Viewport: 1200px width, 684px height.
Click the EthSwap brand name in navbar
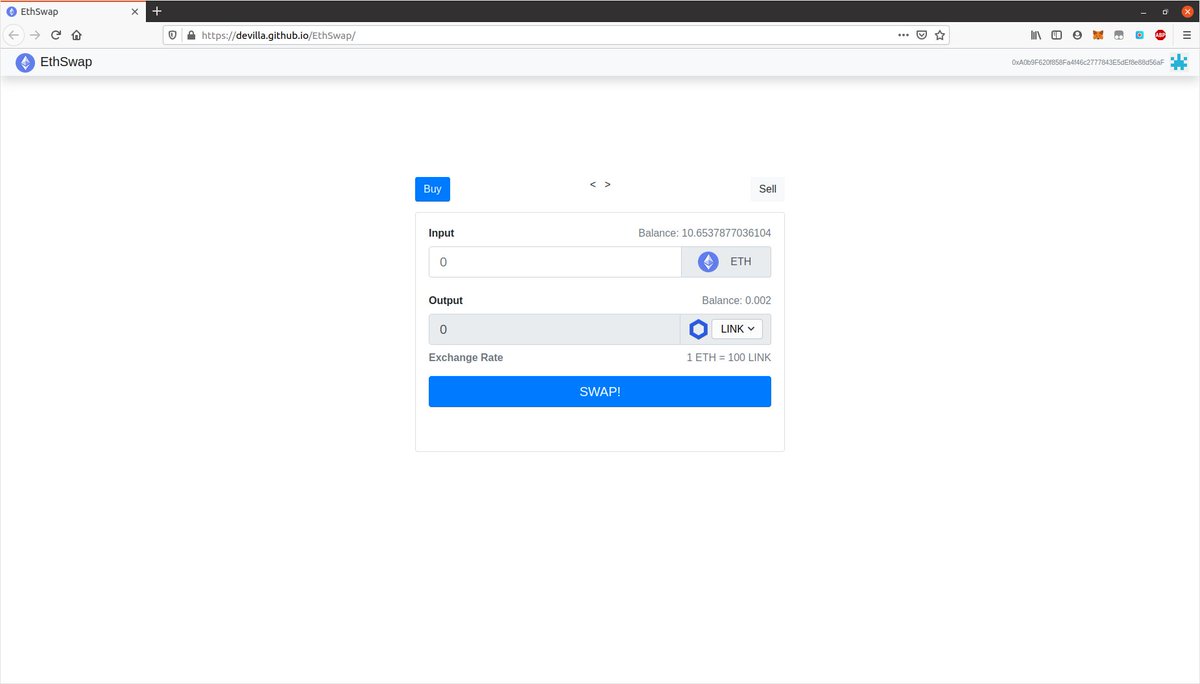pyautogui.click(x=66, y=62)
